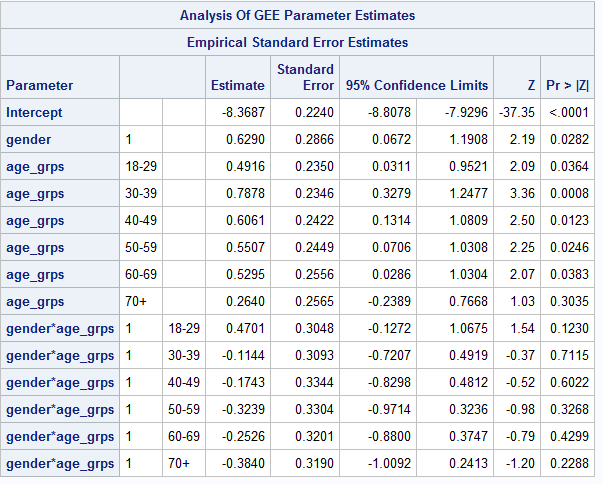Select the 95% Confidence Limits header

click(417, 86)
